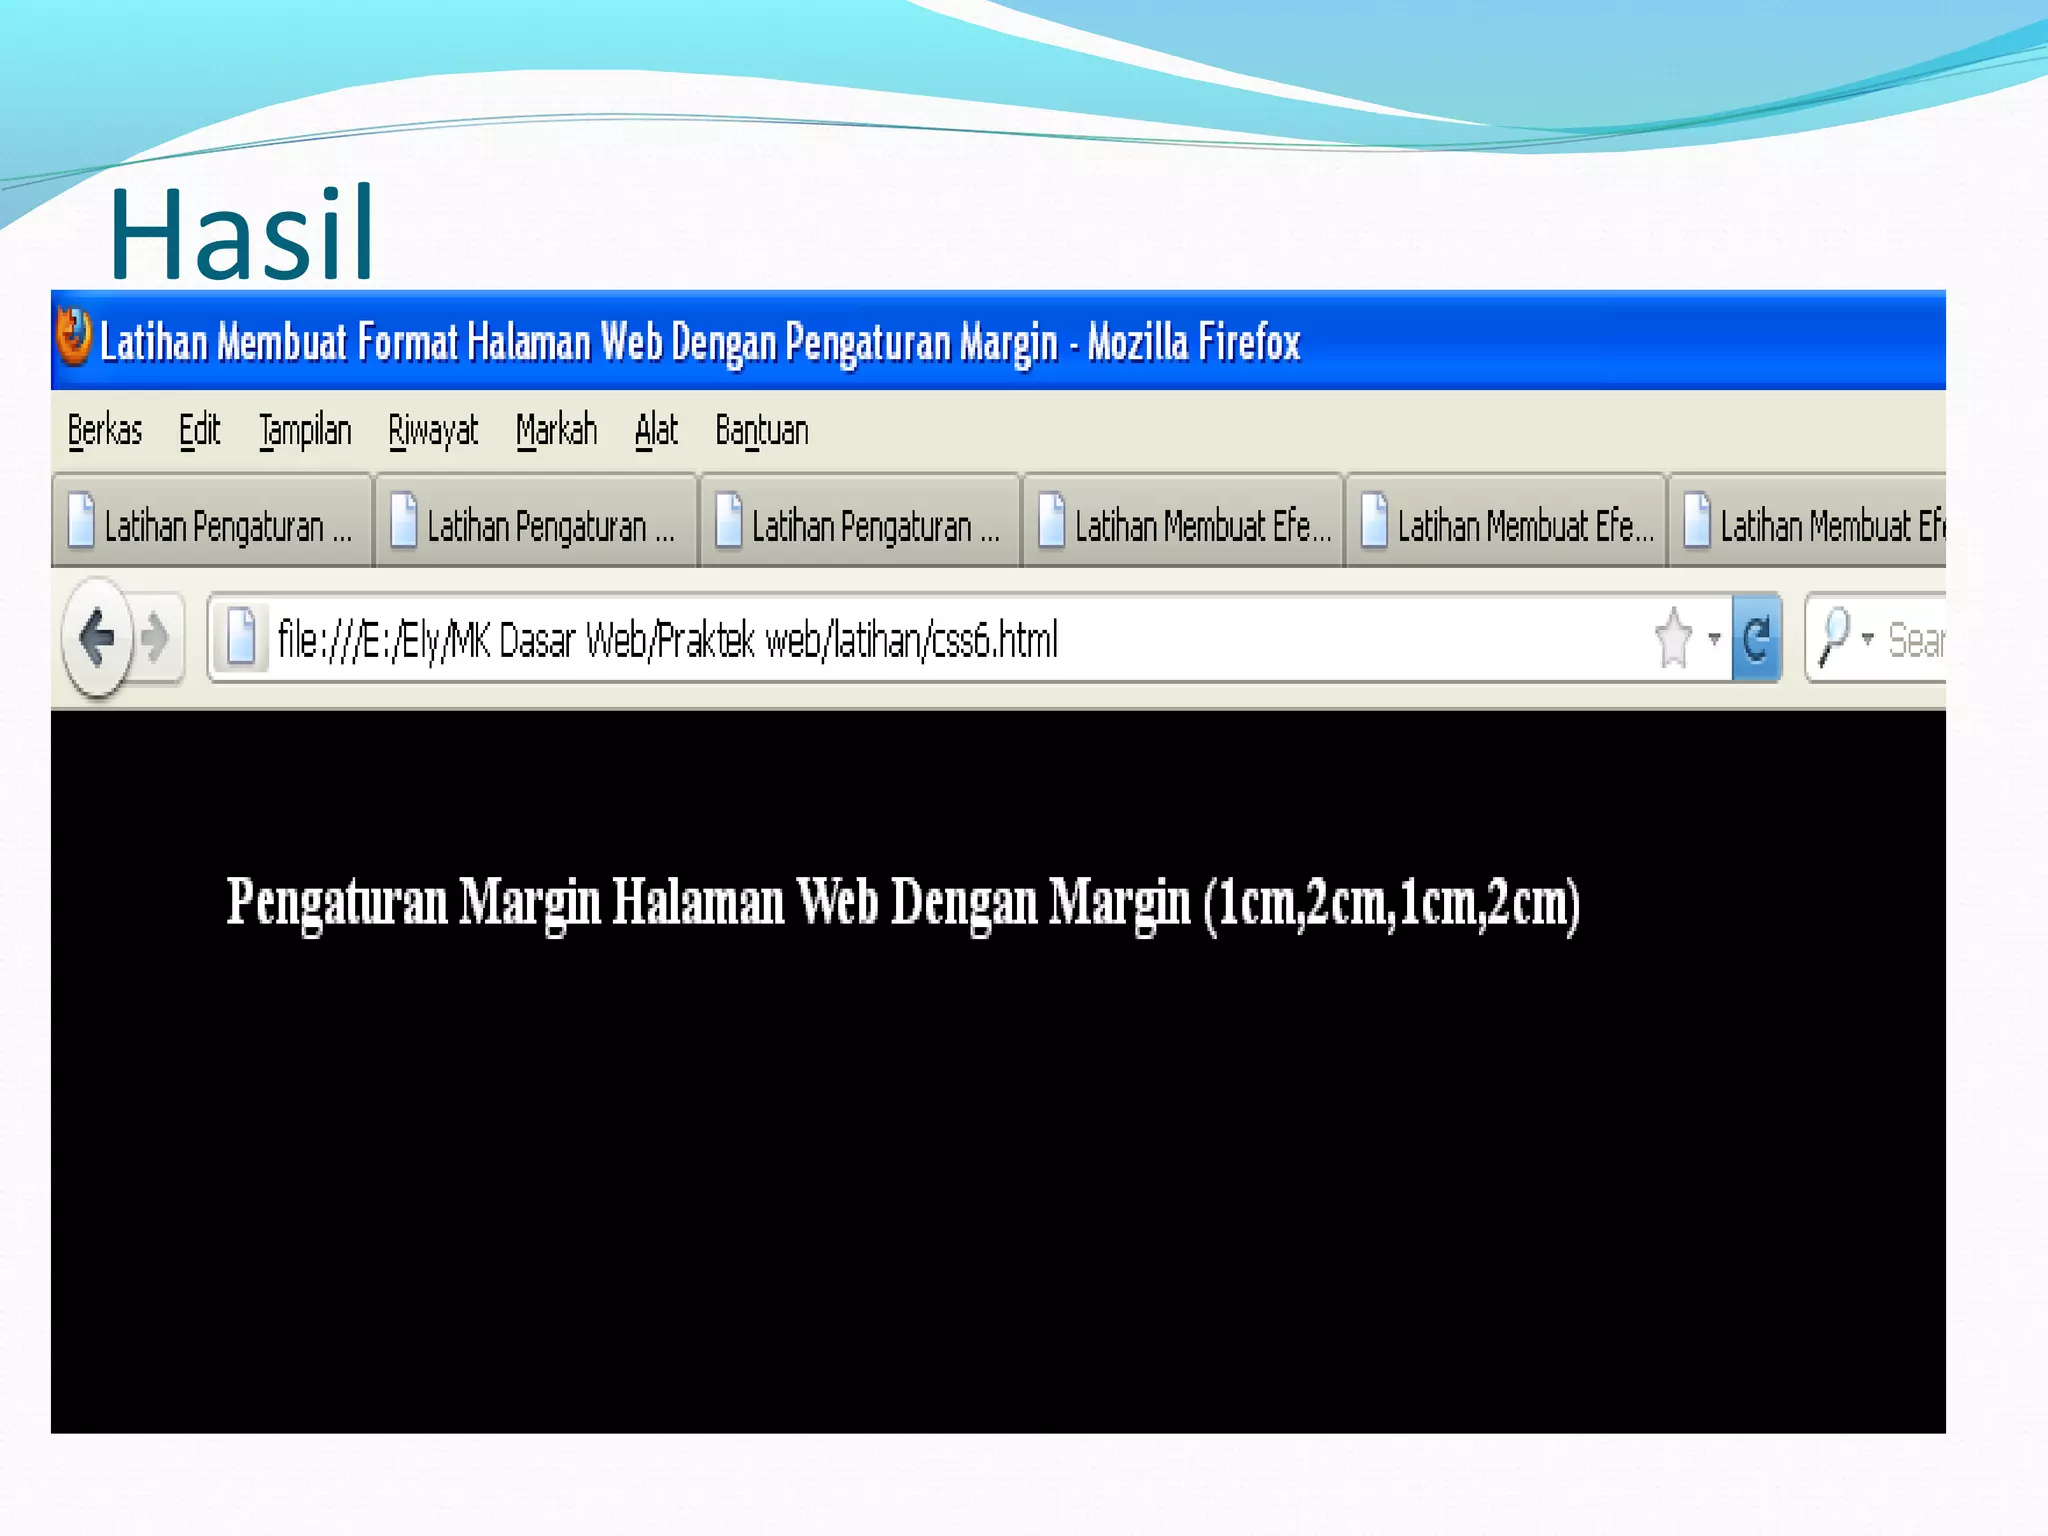Click the forward arrow navigation button
Screen dimensions: 2048x1536
[156, 638]
